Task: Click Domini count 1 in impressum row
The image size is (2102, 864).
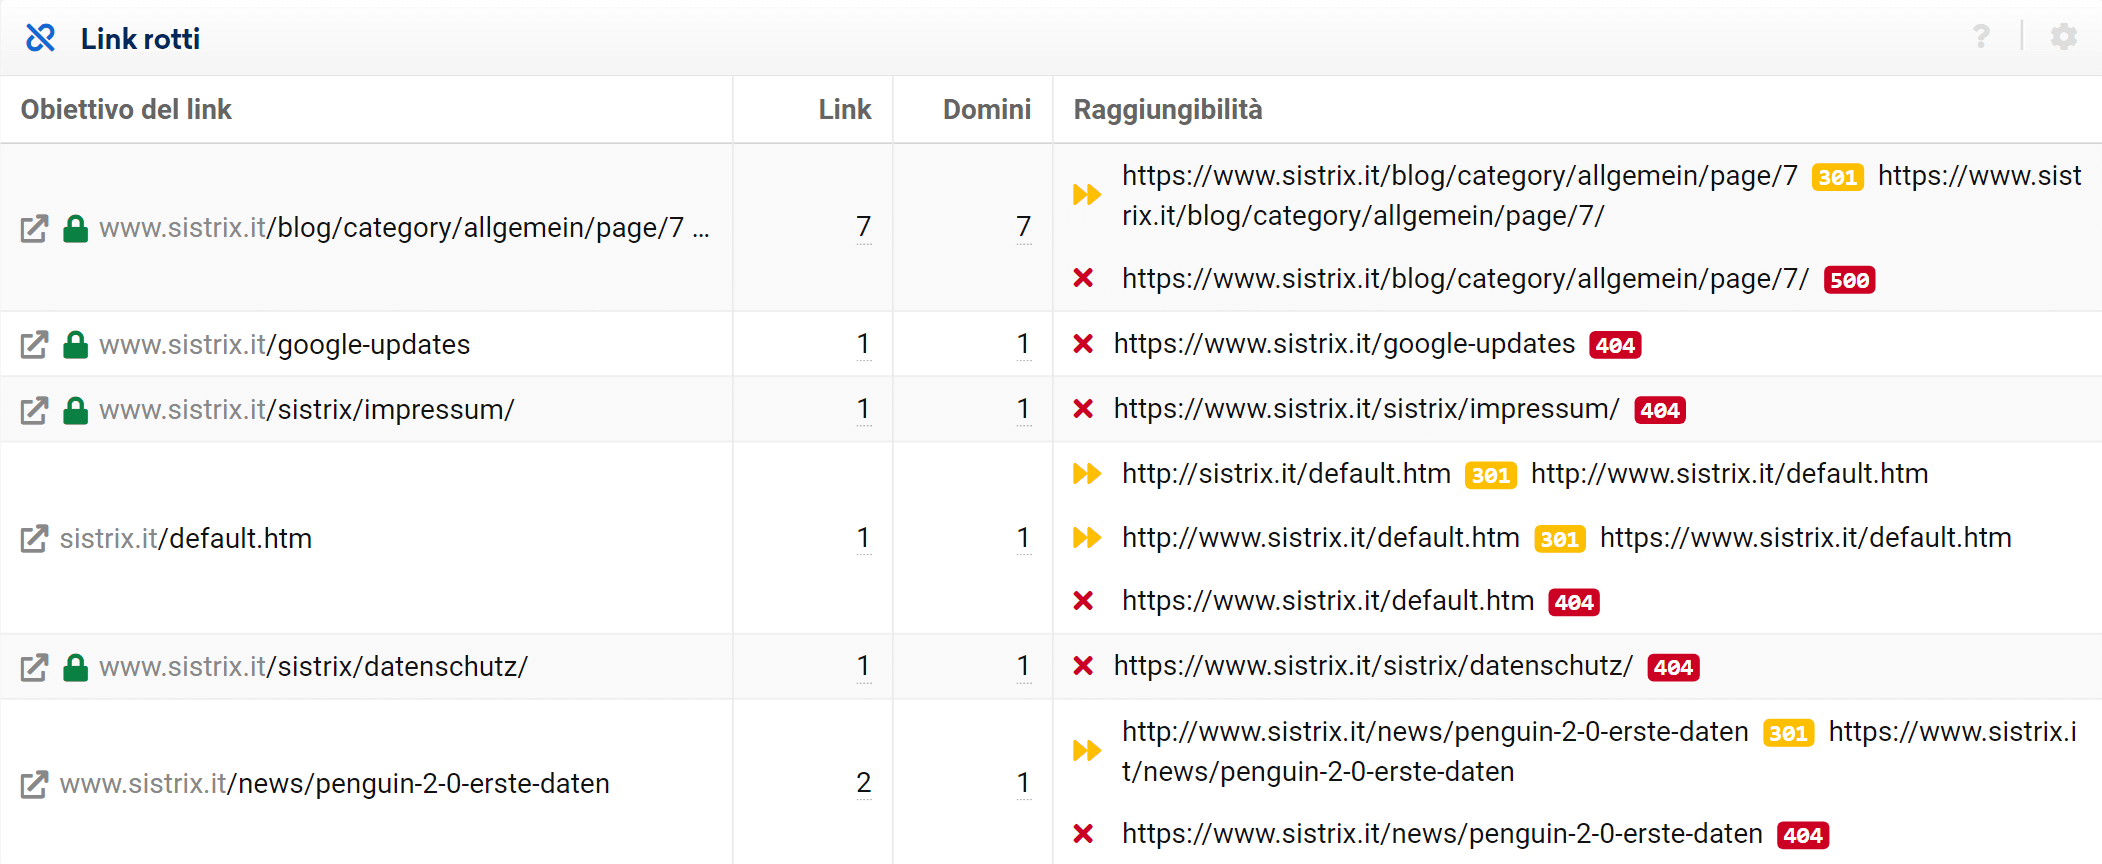Action: (1024, 410)
